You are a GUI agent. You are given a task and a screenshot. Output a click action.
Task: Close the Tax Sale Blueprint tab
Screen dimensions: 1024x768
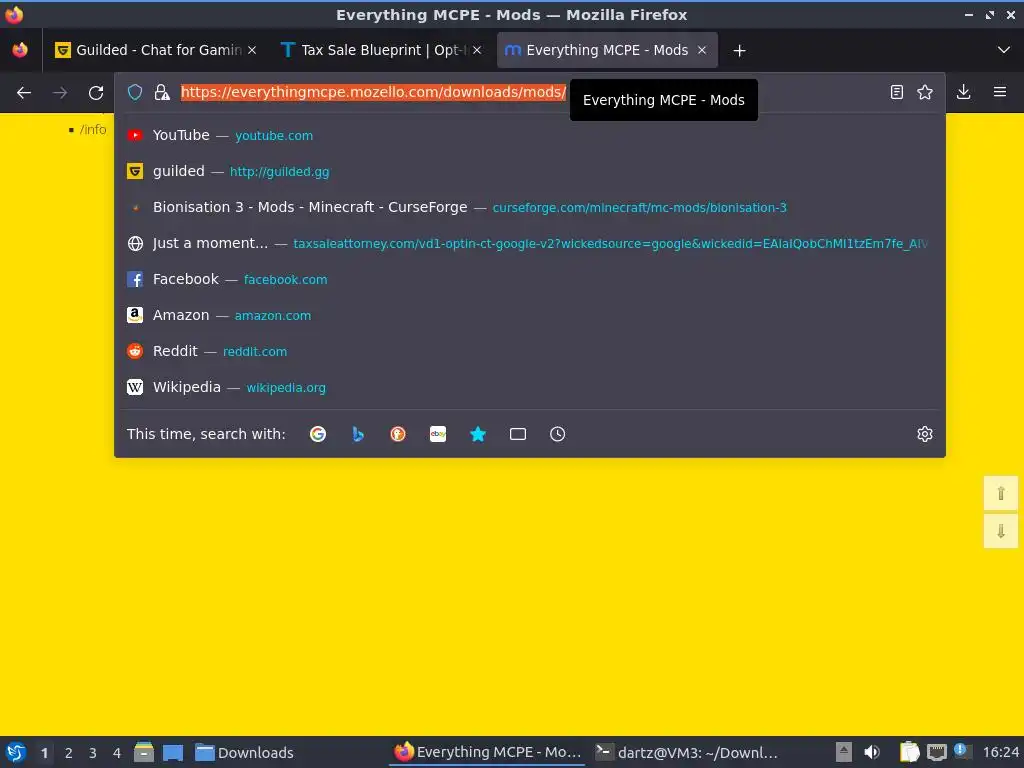pyautogui.click(x=477, y=50)
